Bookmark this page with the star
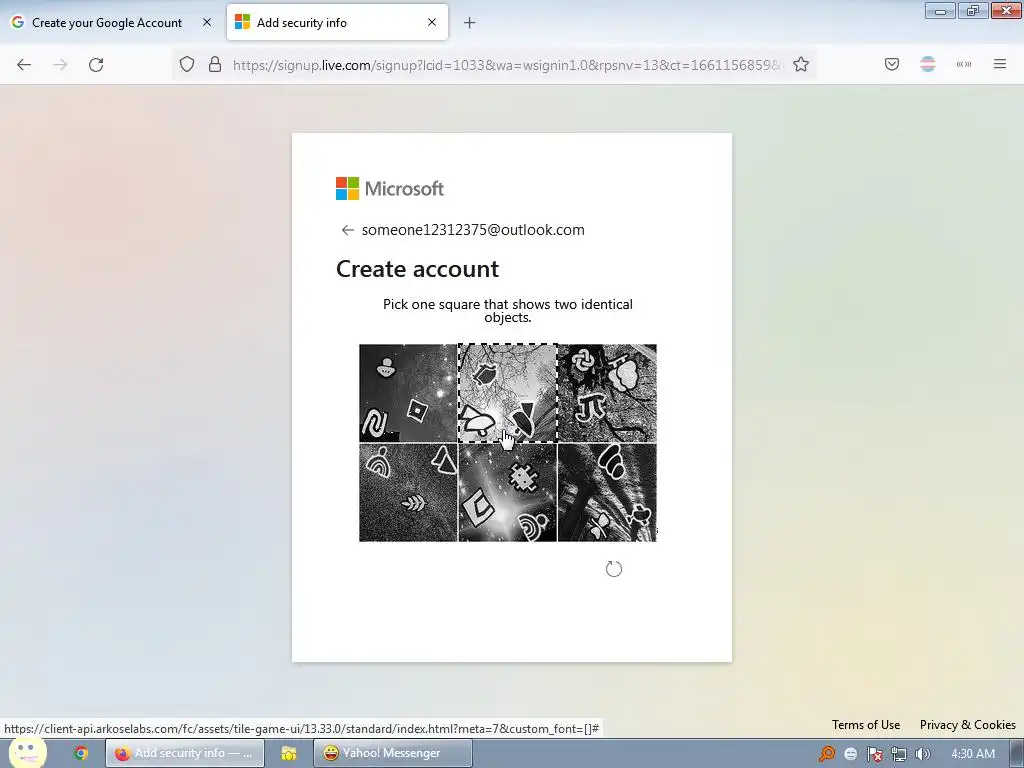1024x768 pixels. (801, 65)
